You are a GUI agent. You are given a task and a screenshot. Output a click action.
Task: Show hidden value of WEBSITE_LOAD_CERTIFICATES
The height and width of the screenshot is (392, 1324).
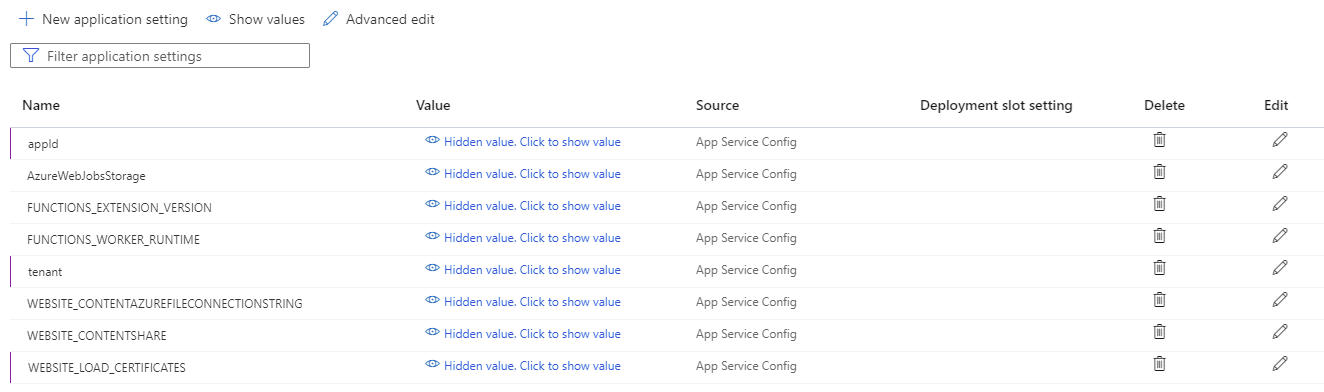[x=523, y=366]
